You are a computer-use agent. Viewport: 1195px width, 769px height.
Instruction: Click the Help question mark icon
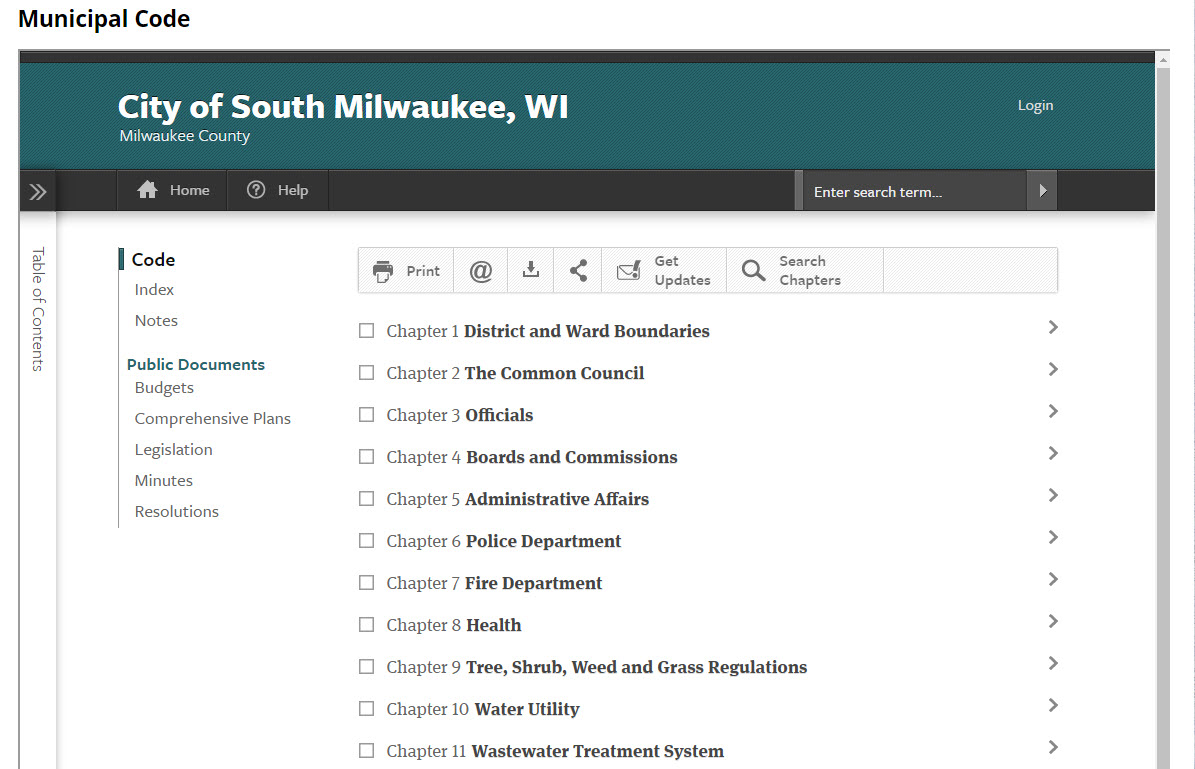point(256,190)
